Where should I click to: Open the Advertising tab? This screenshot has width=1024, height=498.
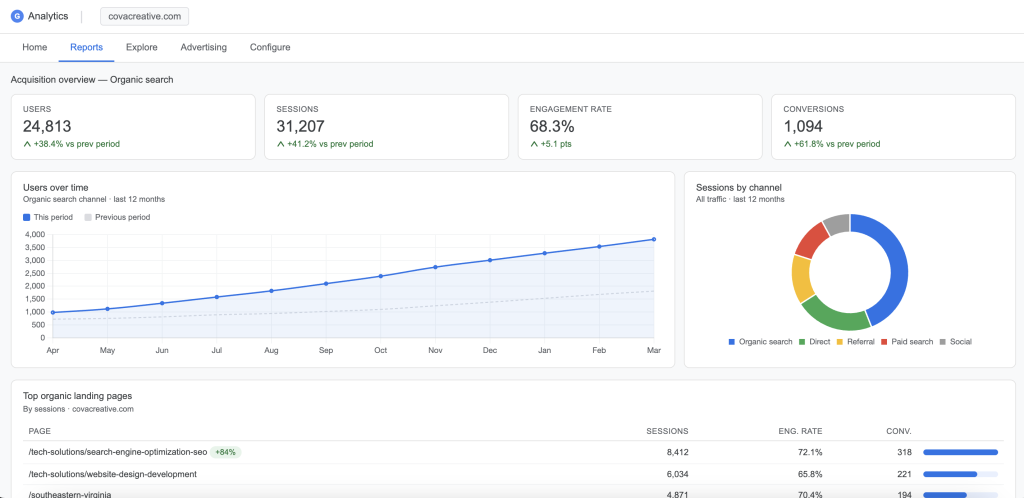click(203, 47)
